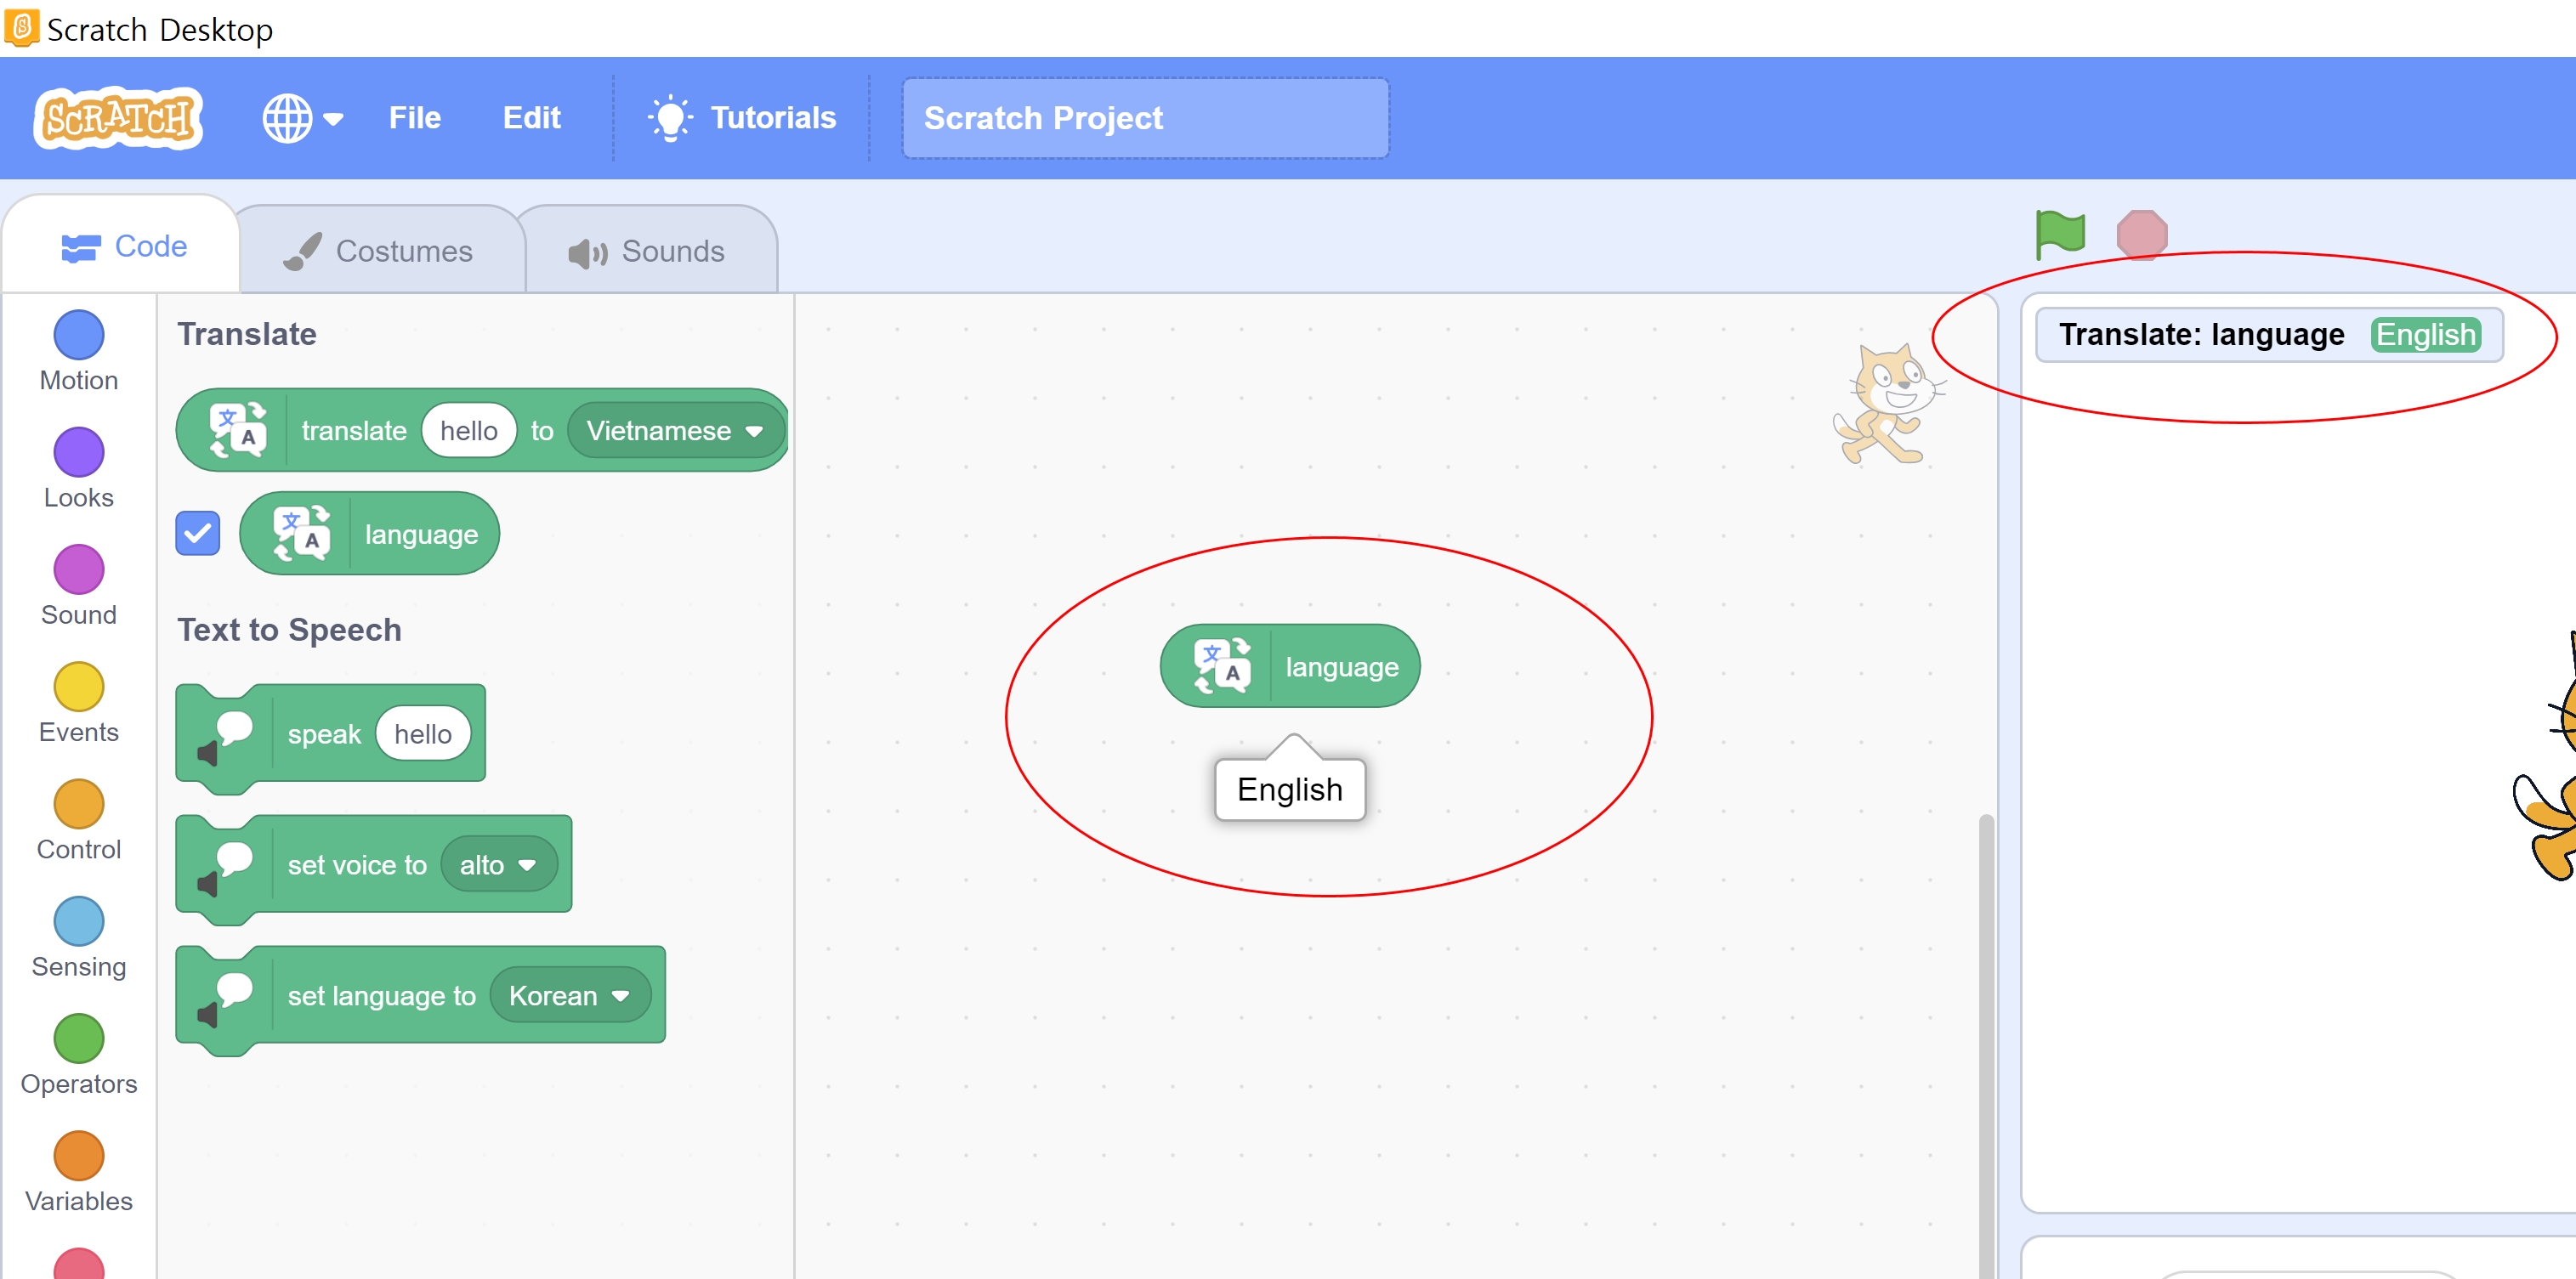The image size is (2576, 1279).
Task: Select the Operators block category
Action: [x=78, y=1054]
